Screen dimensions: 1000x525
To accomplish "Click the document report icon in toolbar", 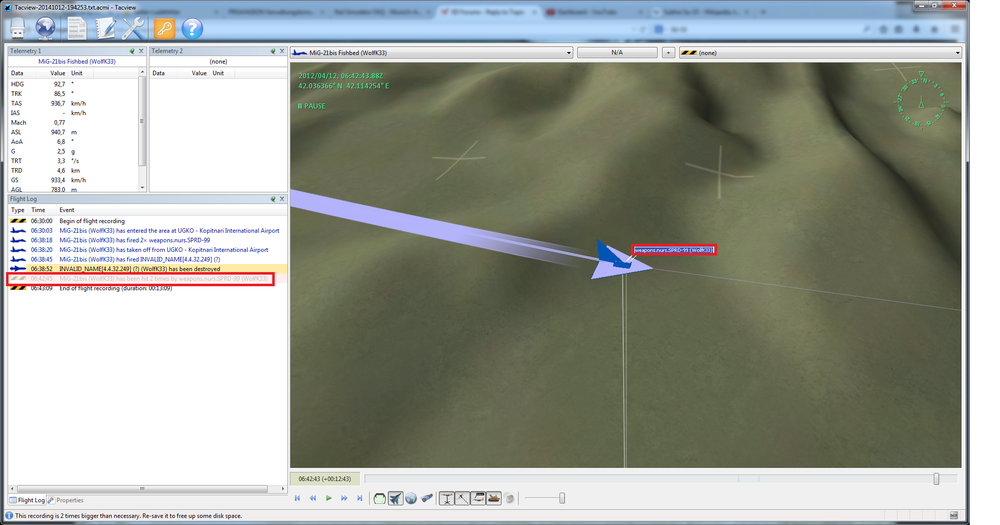I will point(77,29).
